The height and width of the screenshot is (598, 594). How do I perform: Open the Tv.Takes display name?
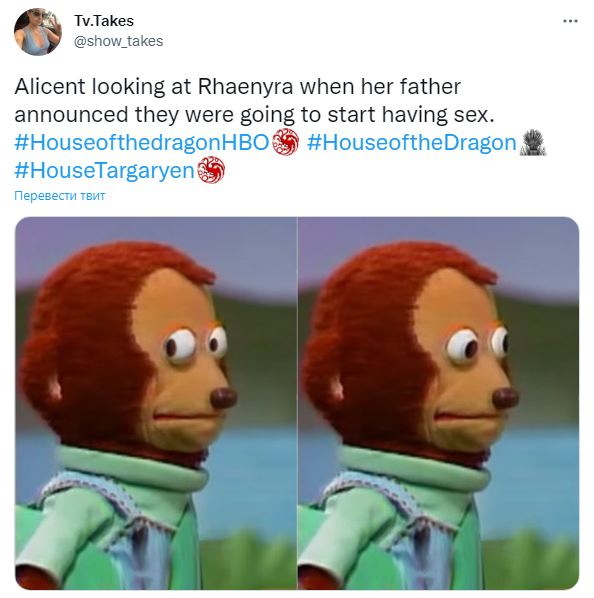104,21
